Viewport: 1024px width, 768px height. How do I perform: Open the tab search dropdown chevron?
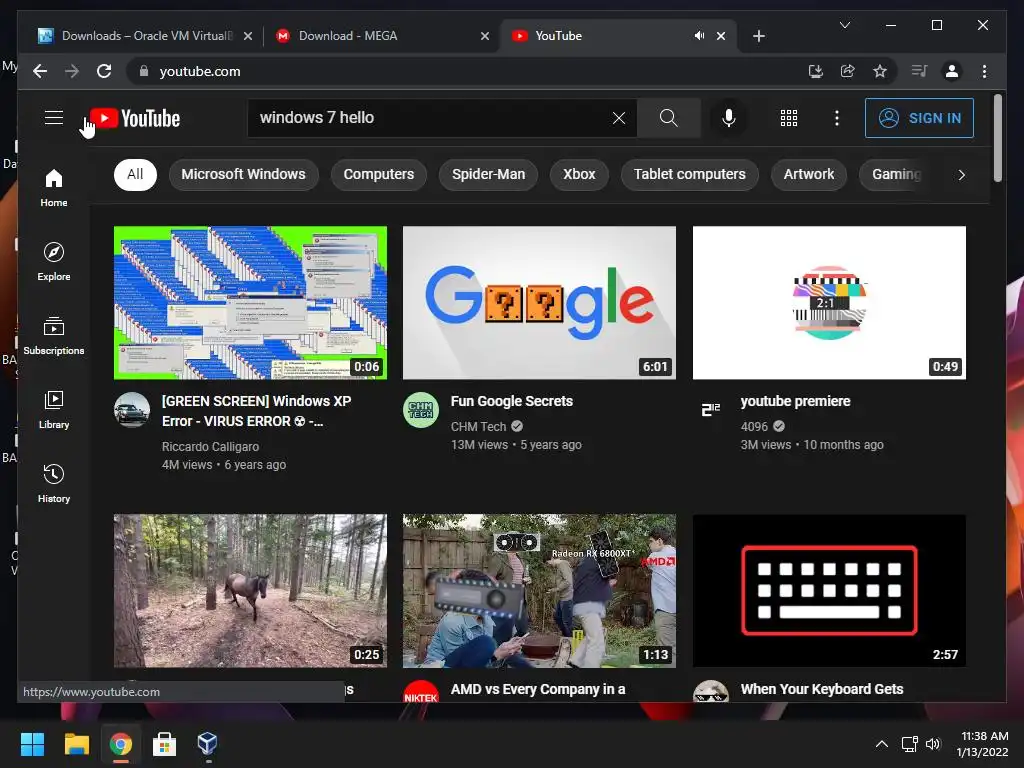(844, 25)
